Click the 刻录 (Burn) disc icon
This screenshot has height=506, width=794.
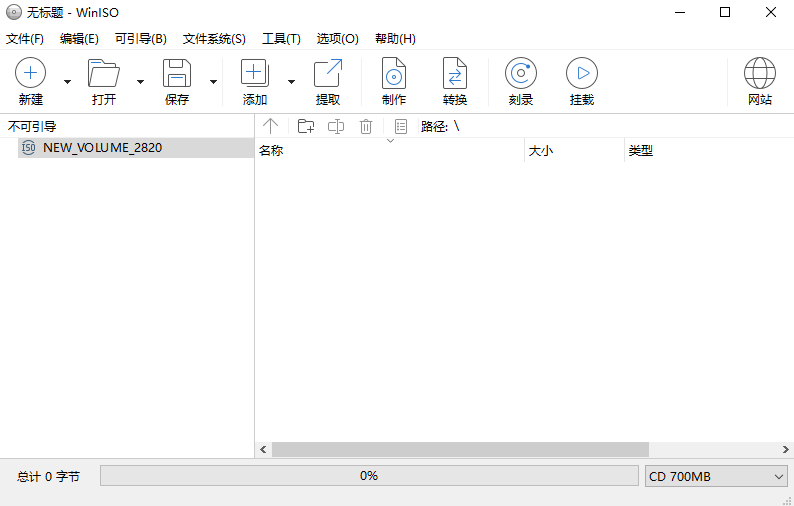[x=521, y=73]
